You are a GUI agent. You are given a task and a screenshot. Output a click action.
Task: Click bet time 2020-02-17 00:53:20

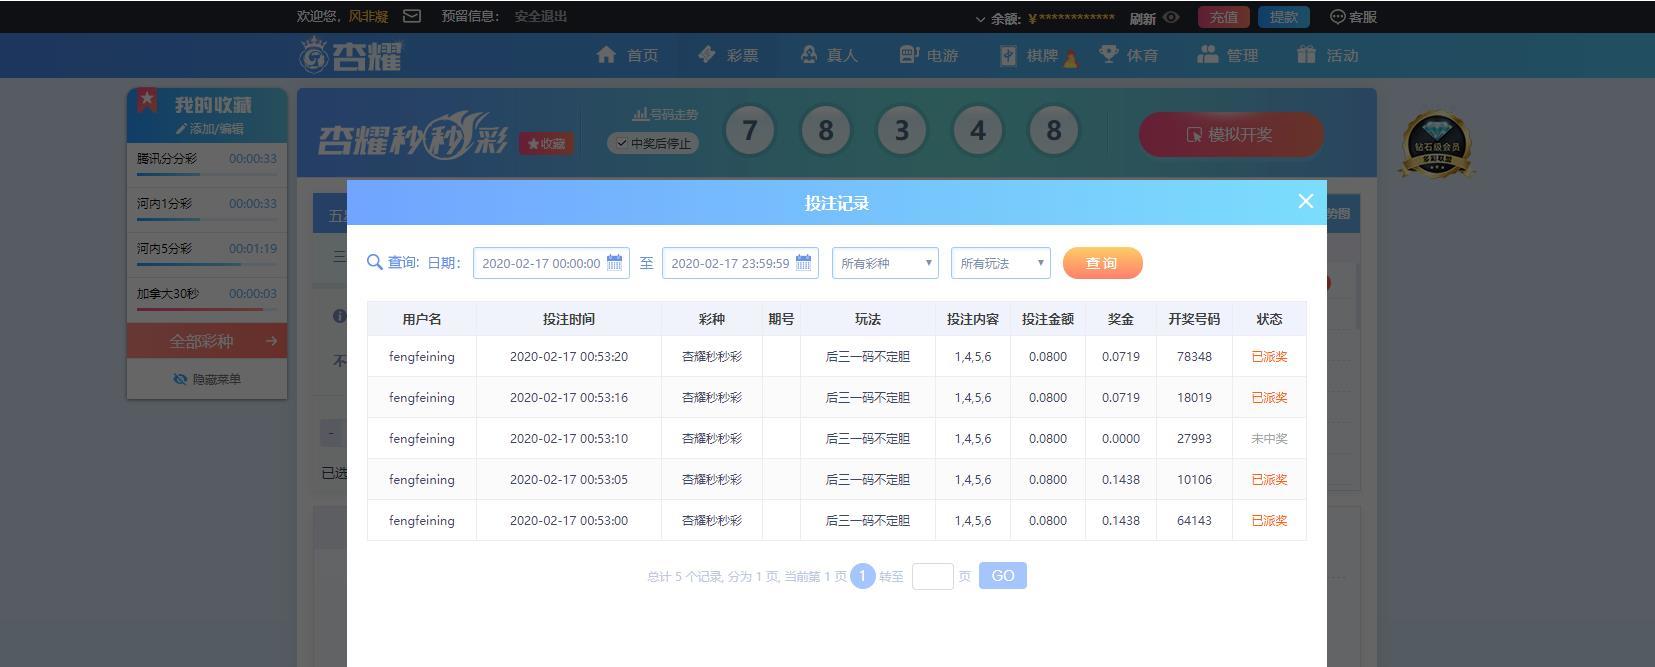tap(569, 356)
